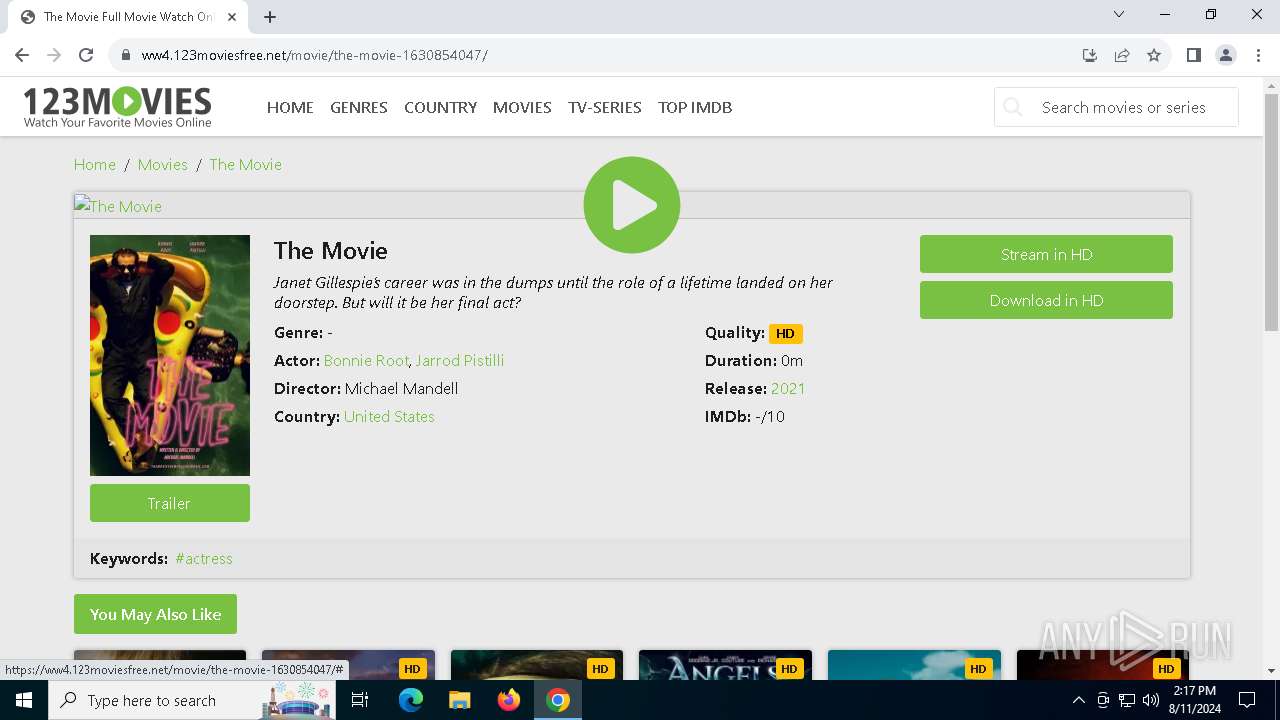
Task: Click the 123Movies site logo
Action: [x=118, y=107]
